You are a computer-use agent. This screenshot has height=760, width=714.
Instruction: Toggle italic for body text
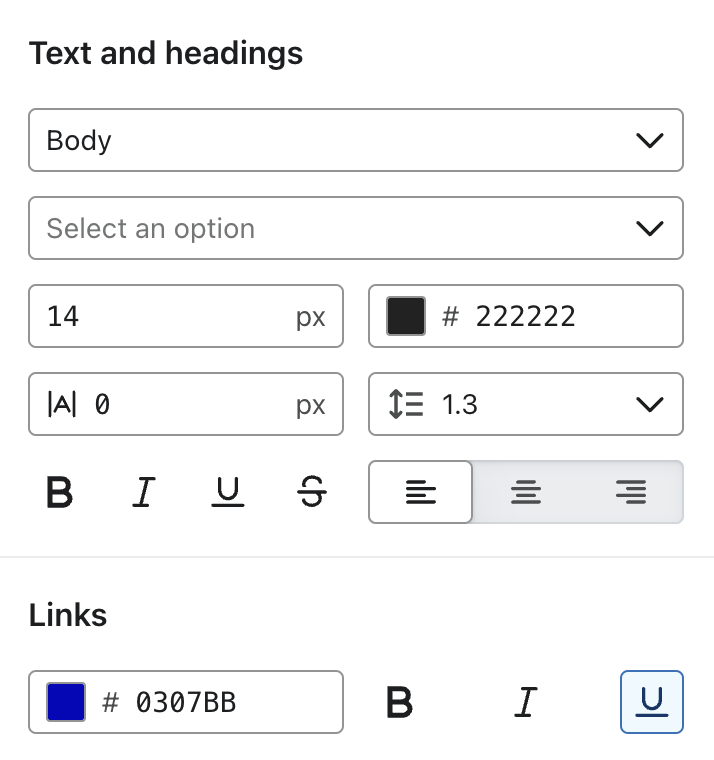[x=144, y=492]
